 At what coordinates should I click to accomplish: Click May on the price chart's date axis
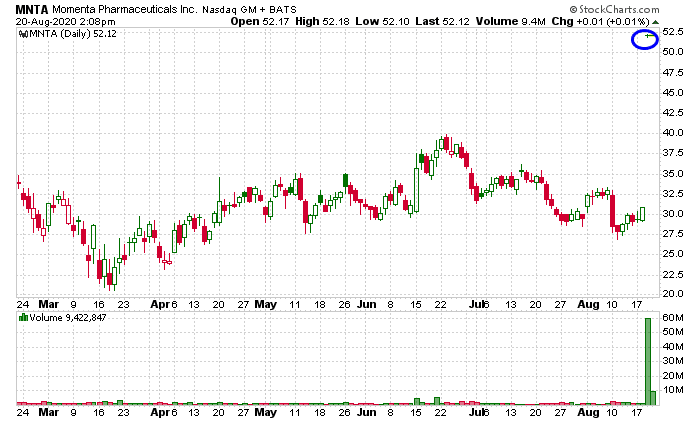tap(266, 304)
